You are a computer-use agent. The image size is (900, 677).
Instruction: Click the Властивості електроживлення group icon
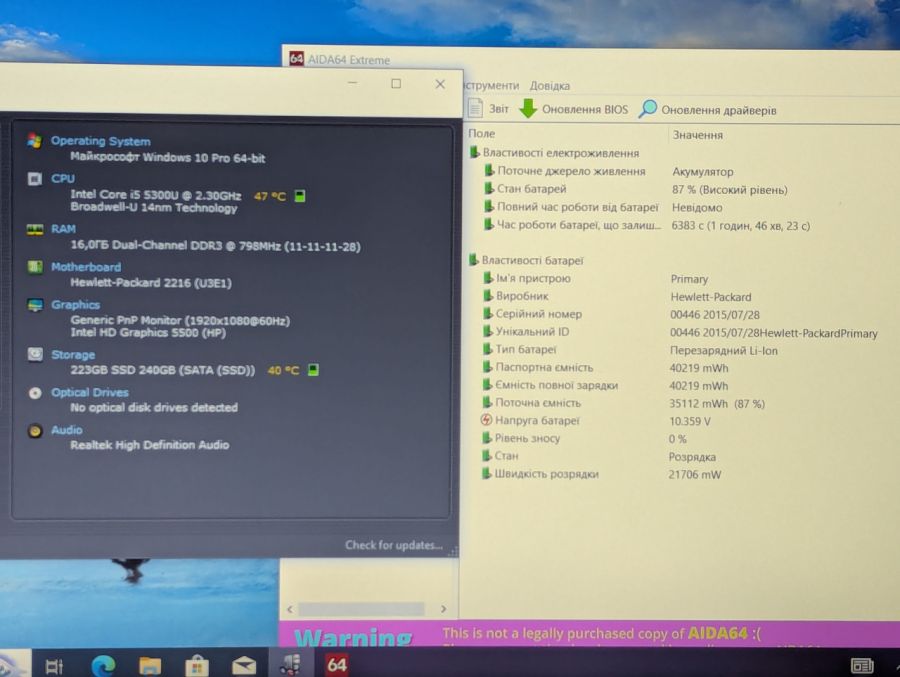(474, 153)
